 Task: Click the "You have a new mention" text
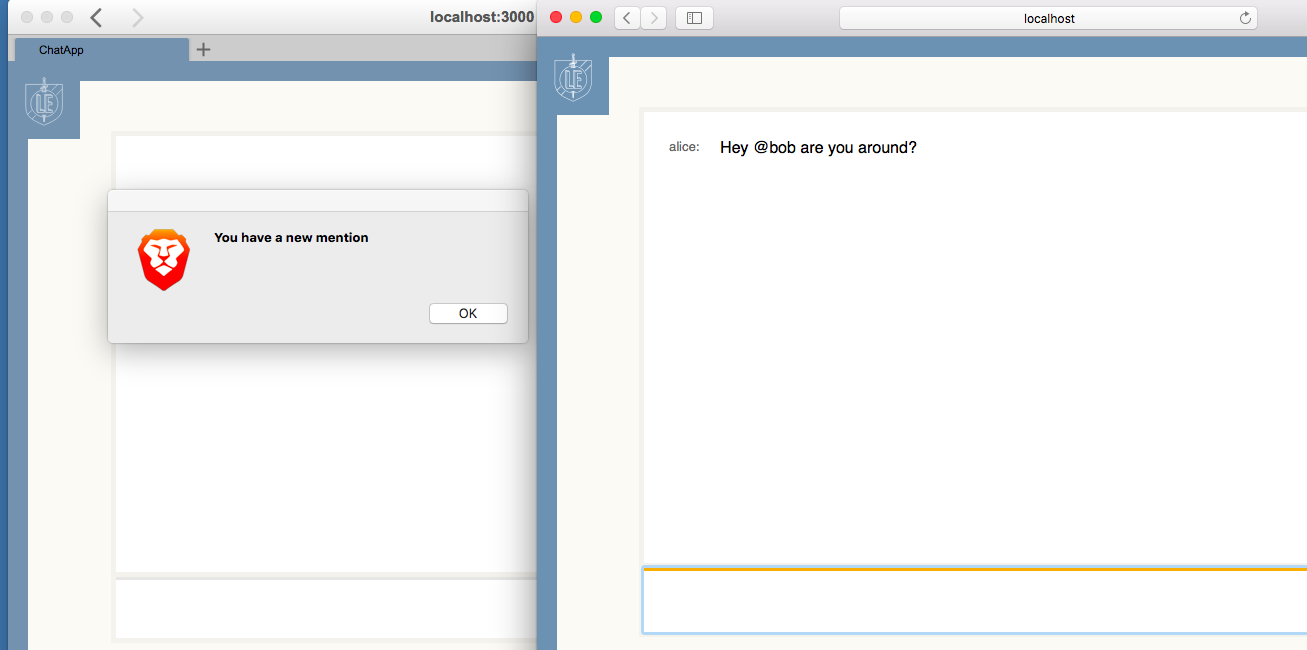coord(291,238)
